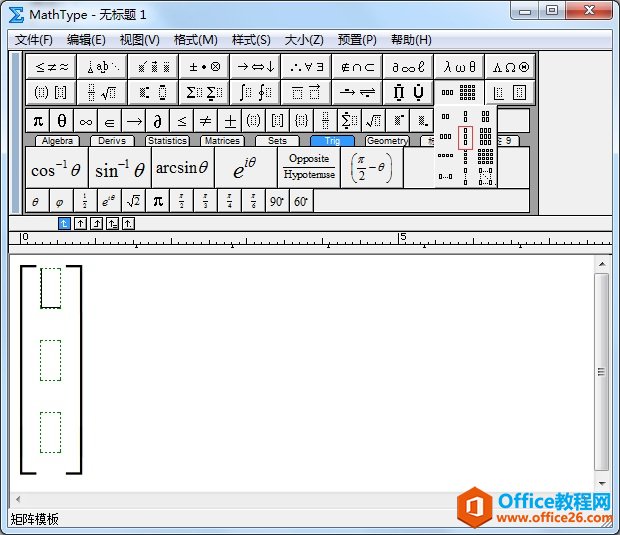
Task: Open miscellaneous symbols palette ∂∞ℓ
Action: click(x=408, y=67)
